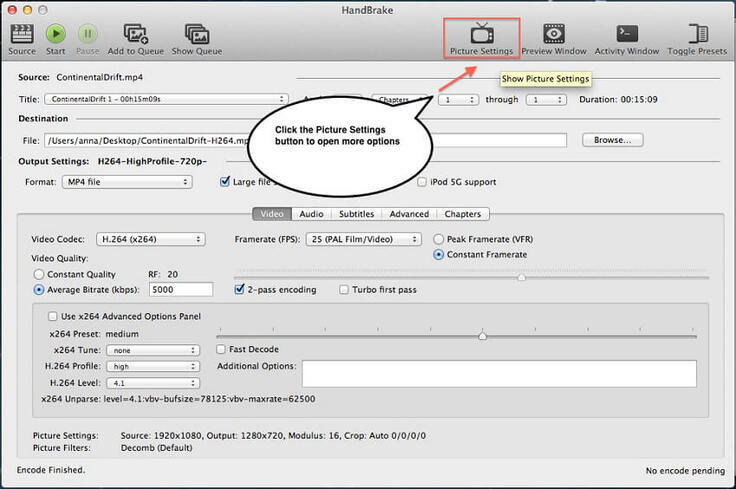Click the Toggle Presets drawer icon
736x489 pixels.
(x=698, y=34)
